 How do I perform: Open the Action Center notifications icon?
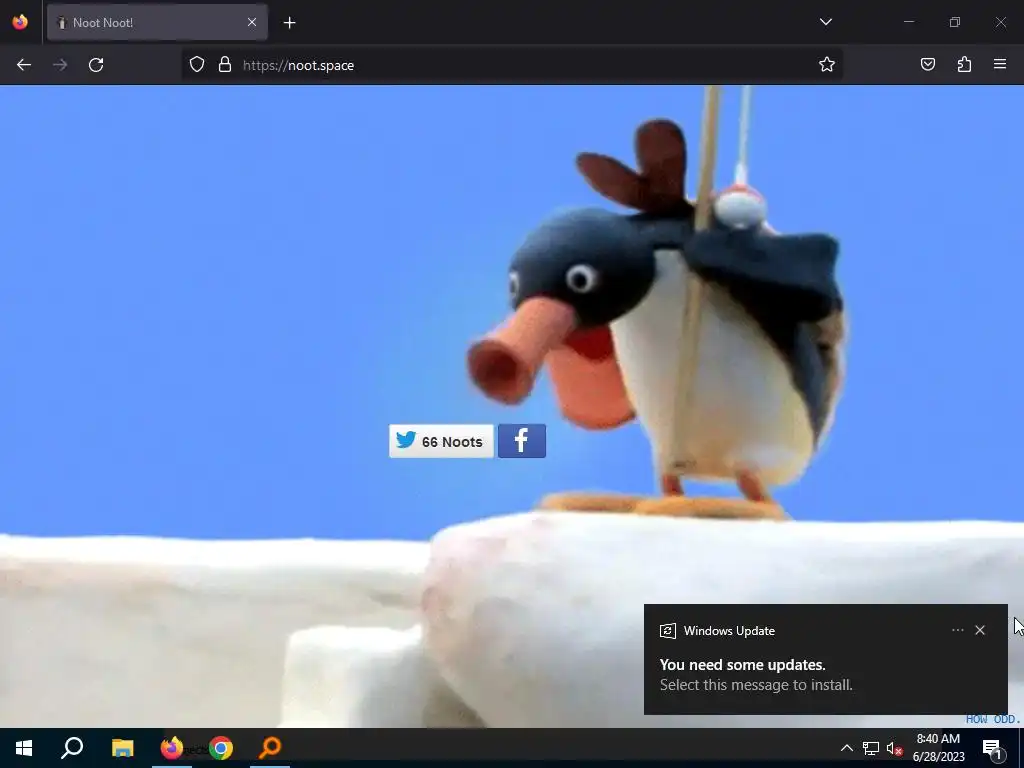click(992, 748)
